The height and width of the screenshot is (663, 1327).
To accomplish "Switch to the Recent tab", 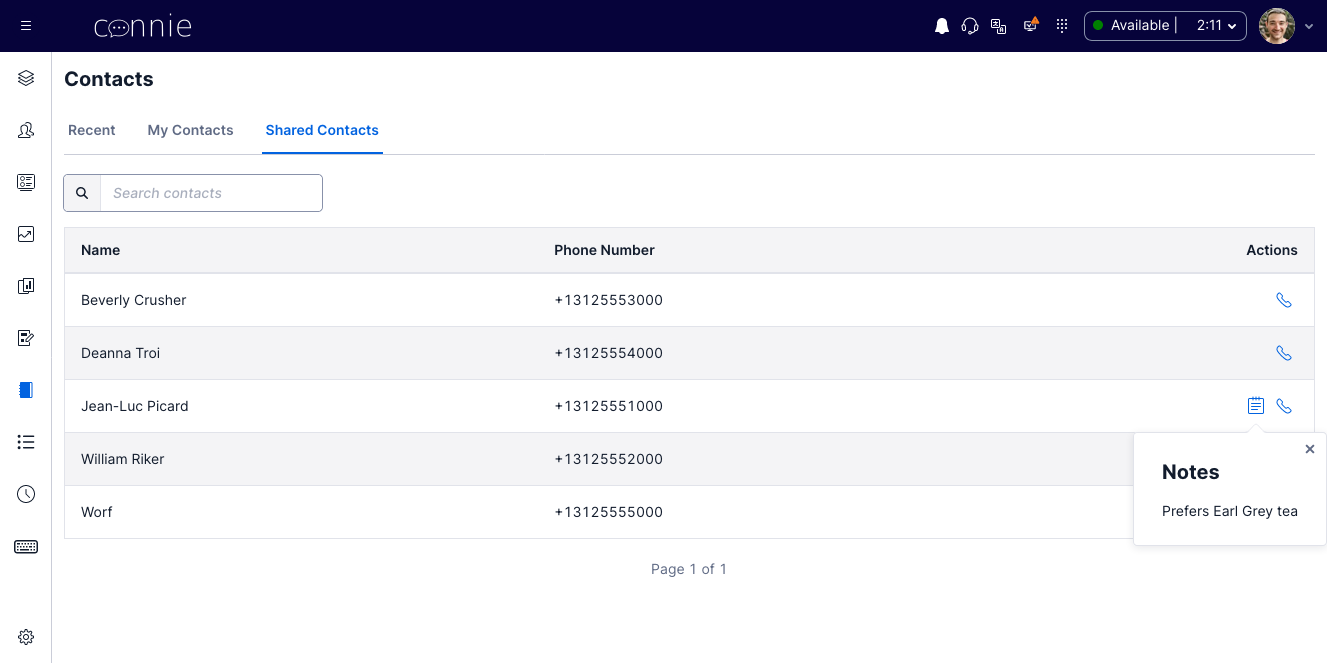I will 92,130.
